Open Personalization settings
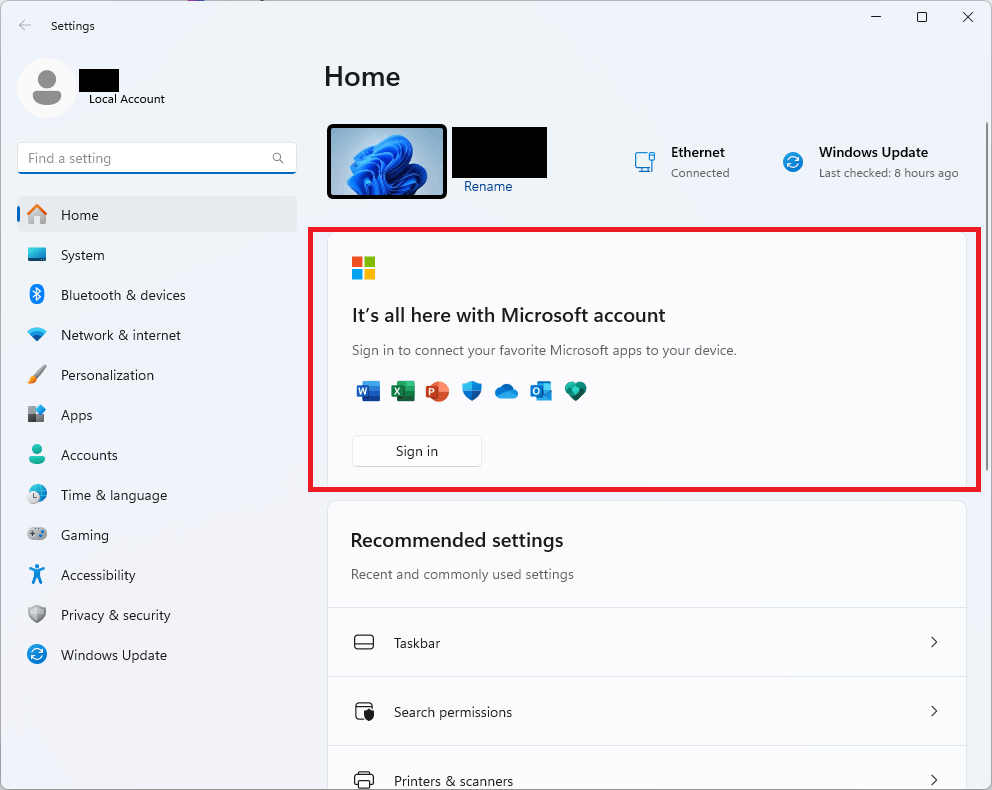This screenshot has width=992, height=790. click(157, 374)
